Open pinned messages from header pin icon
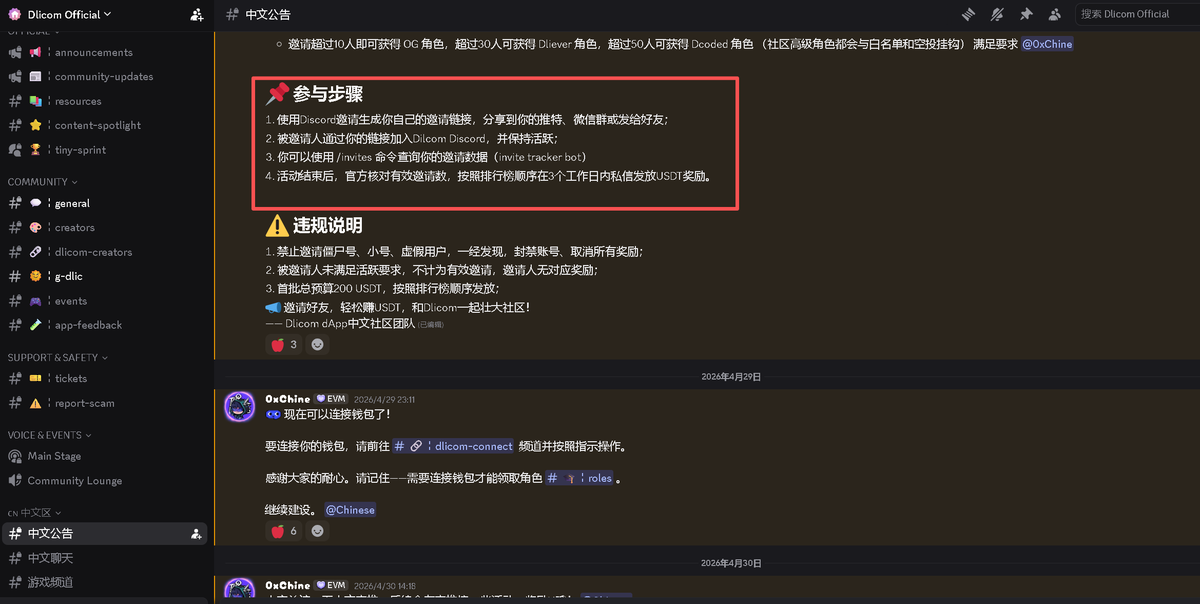This screenshot has width=1200, height=604. (1026, 14)
